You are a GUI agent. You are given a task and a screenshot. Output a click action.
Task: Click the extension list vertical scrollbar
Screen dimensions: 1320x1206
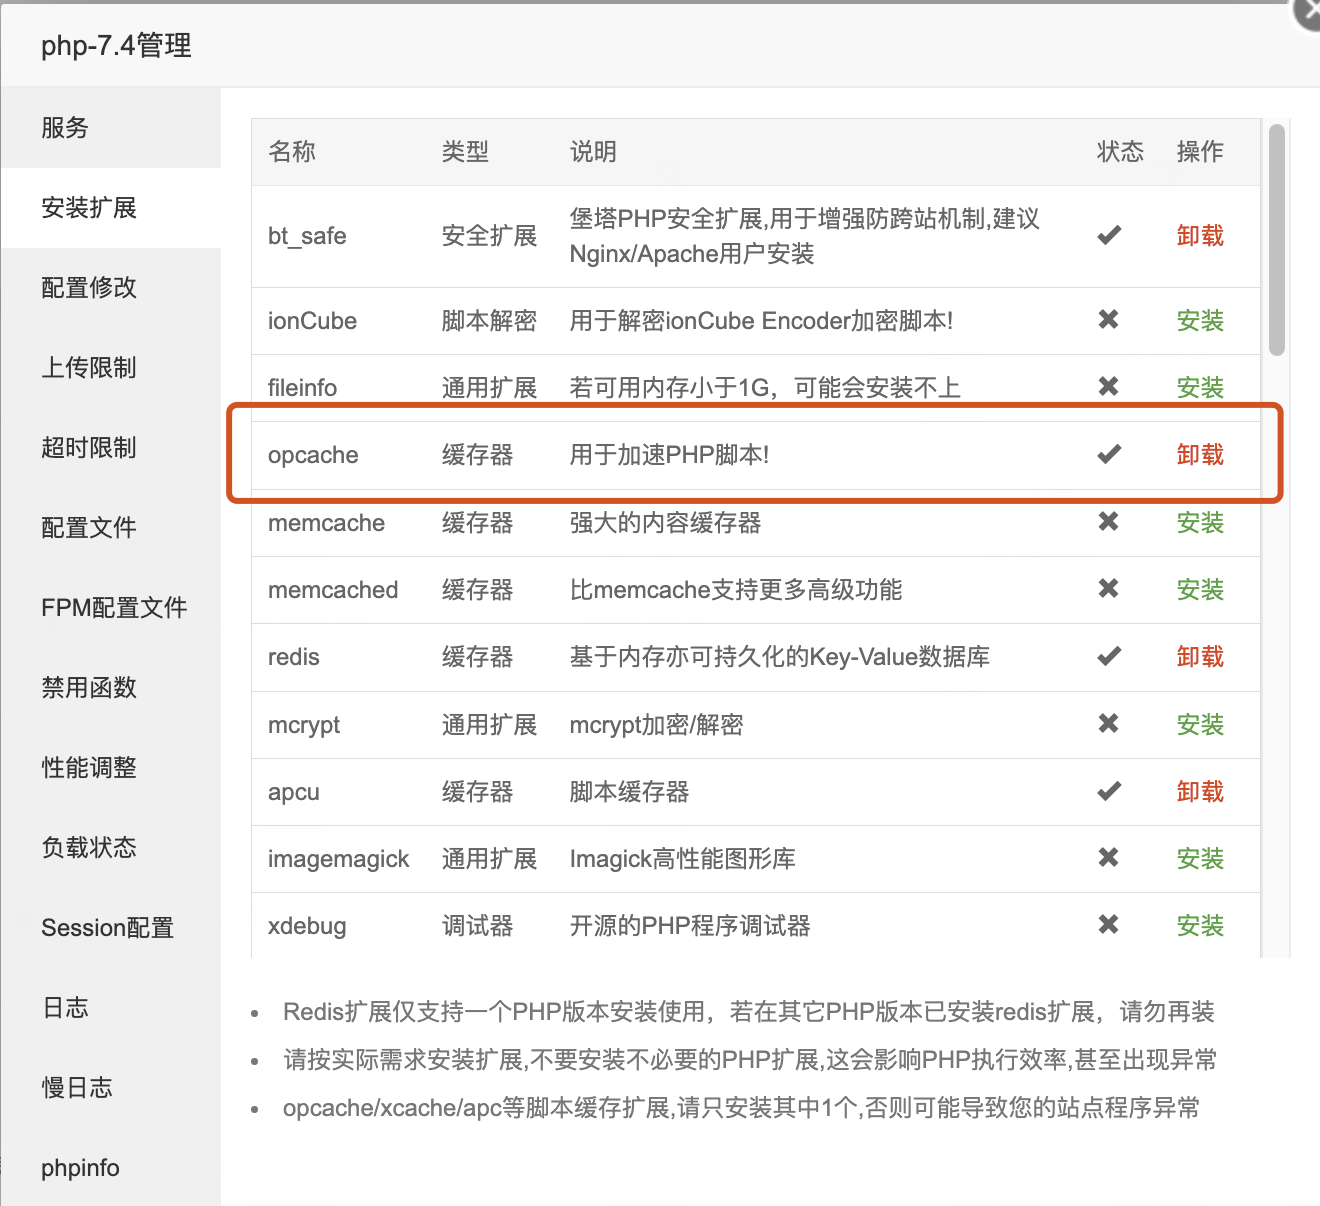[1276, 240]
